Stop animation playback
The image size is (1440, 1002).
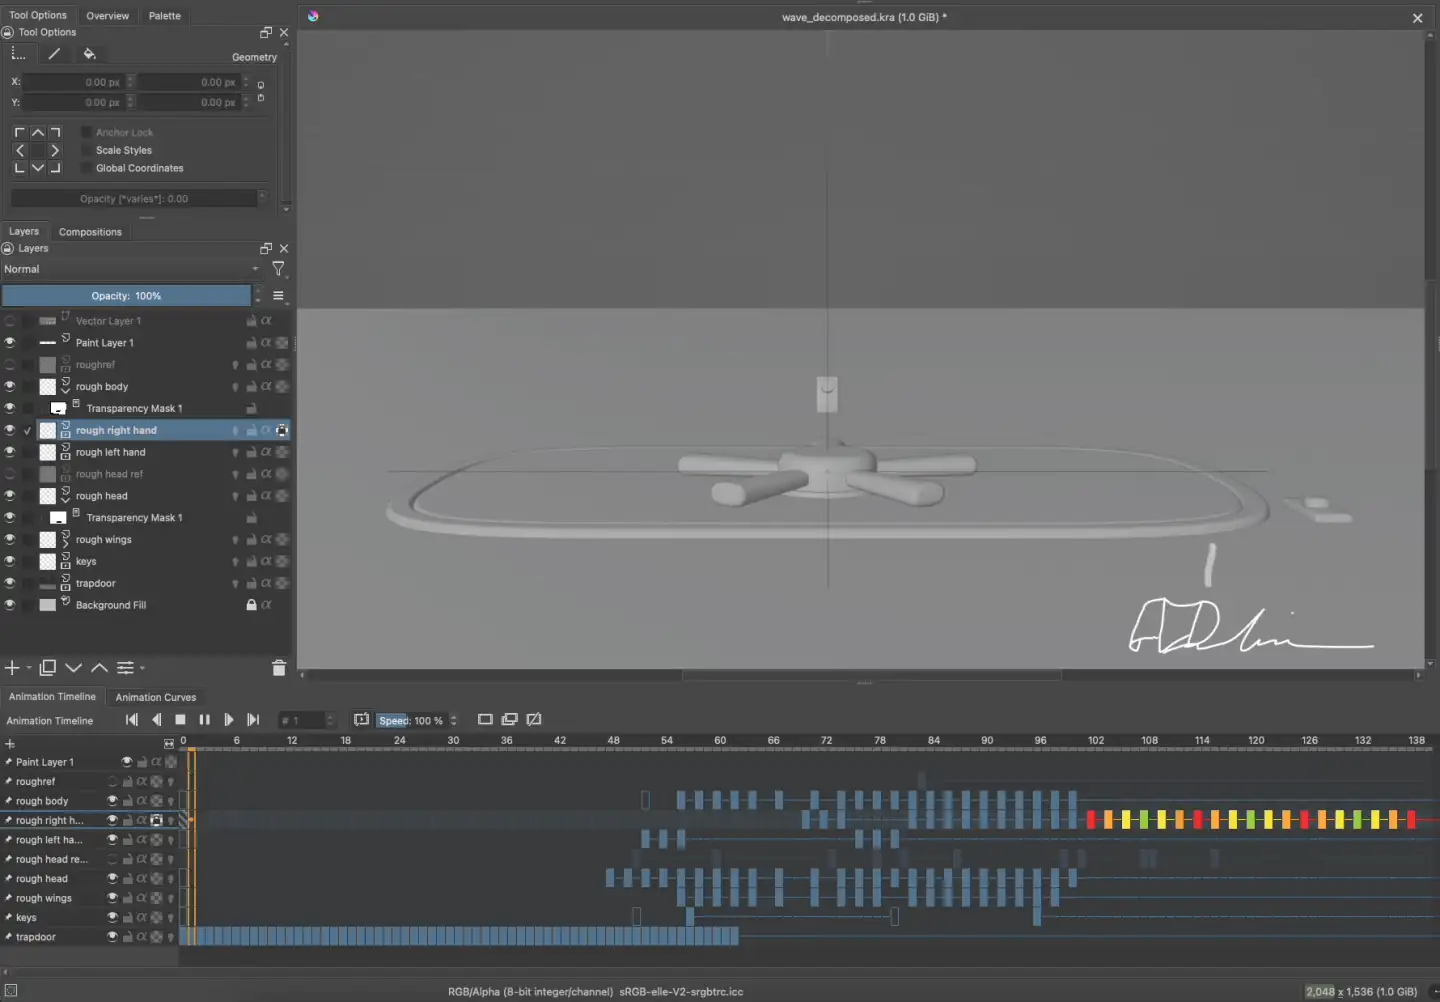click(180, 720)
